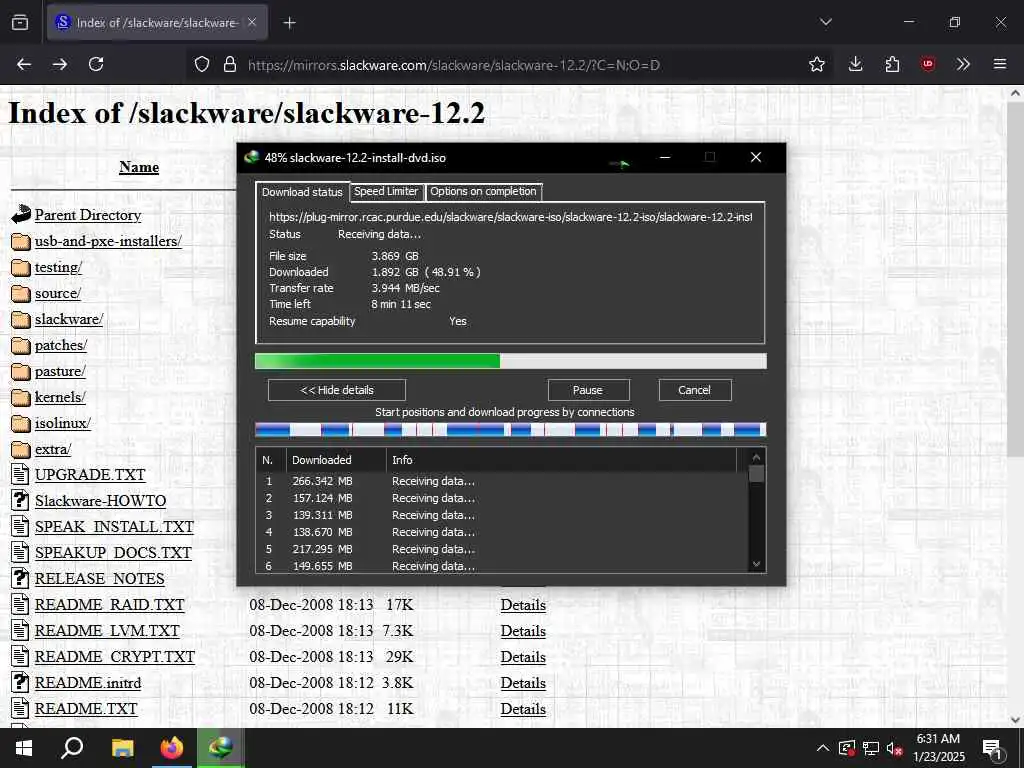Open the isolinux/ directory link
Viewport: 1024px width, 768px height.
[x=63, y=423]
